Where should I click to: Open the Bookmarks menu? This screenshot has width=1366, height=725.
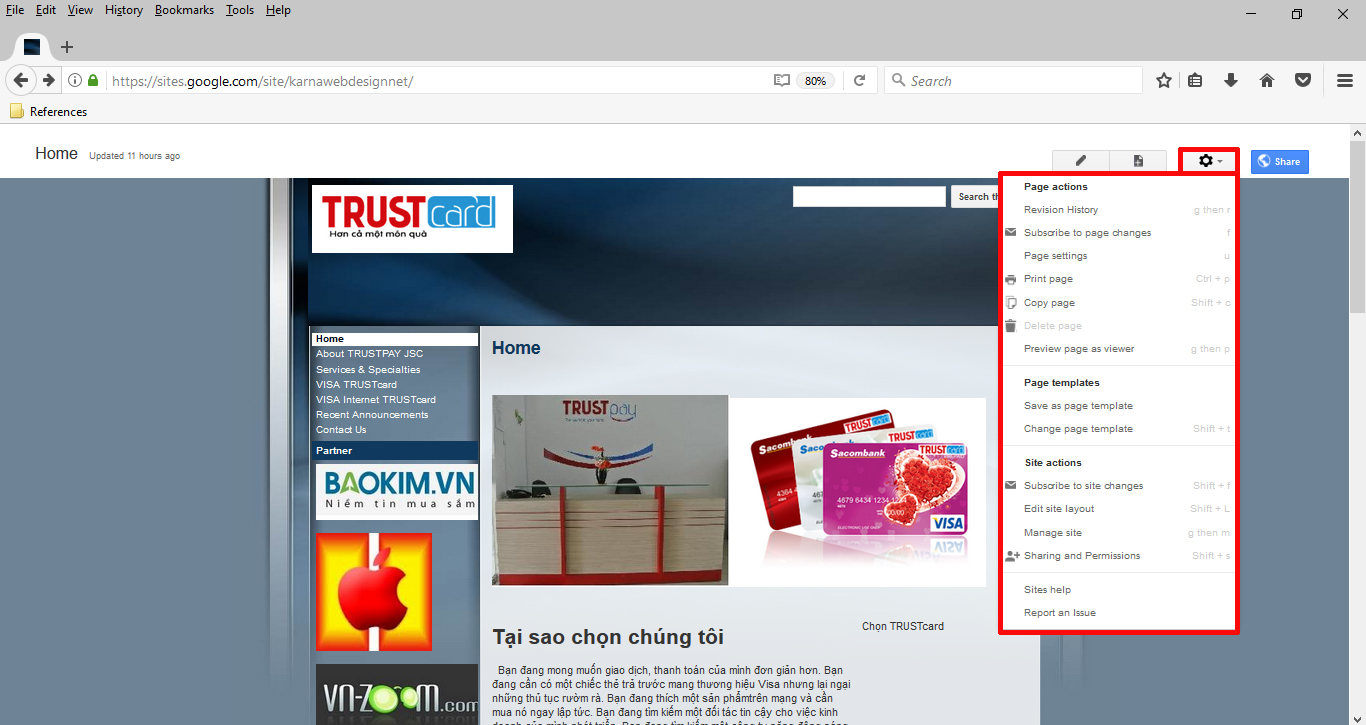[184, 10]
